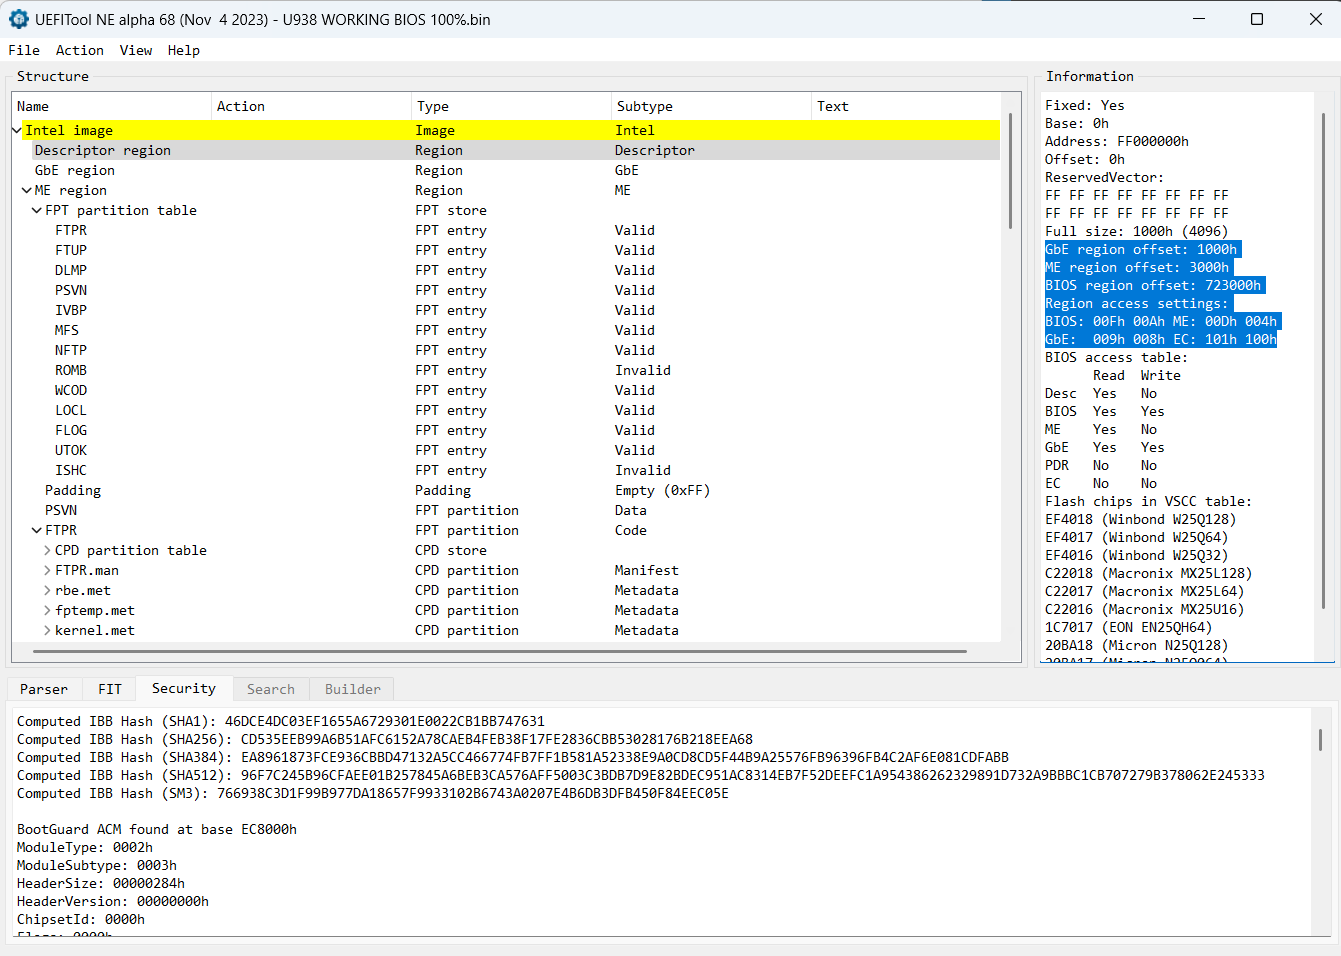Click 'EF4018 (Winbond W25Q128)' flash chip line
The width and height of the screenshot is (1341, 956).
click(x=1141, y=519)
